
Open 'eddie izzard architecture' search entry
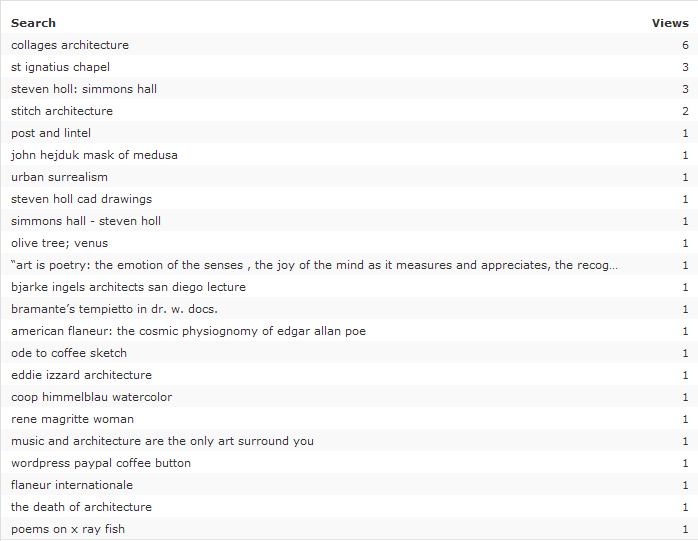(x=81, y=375)
